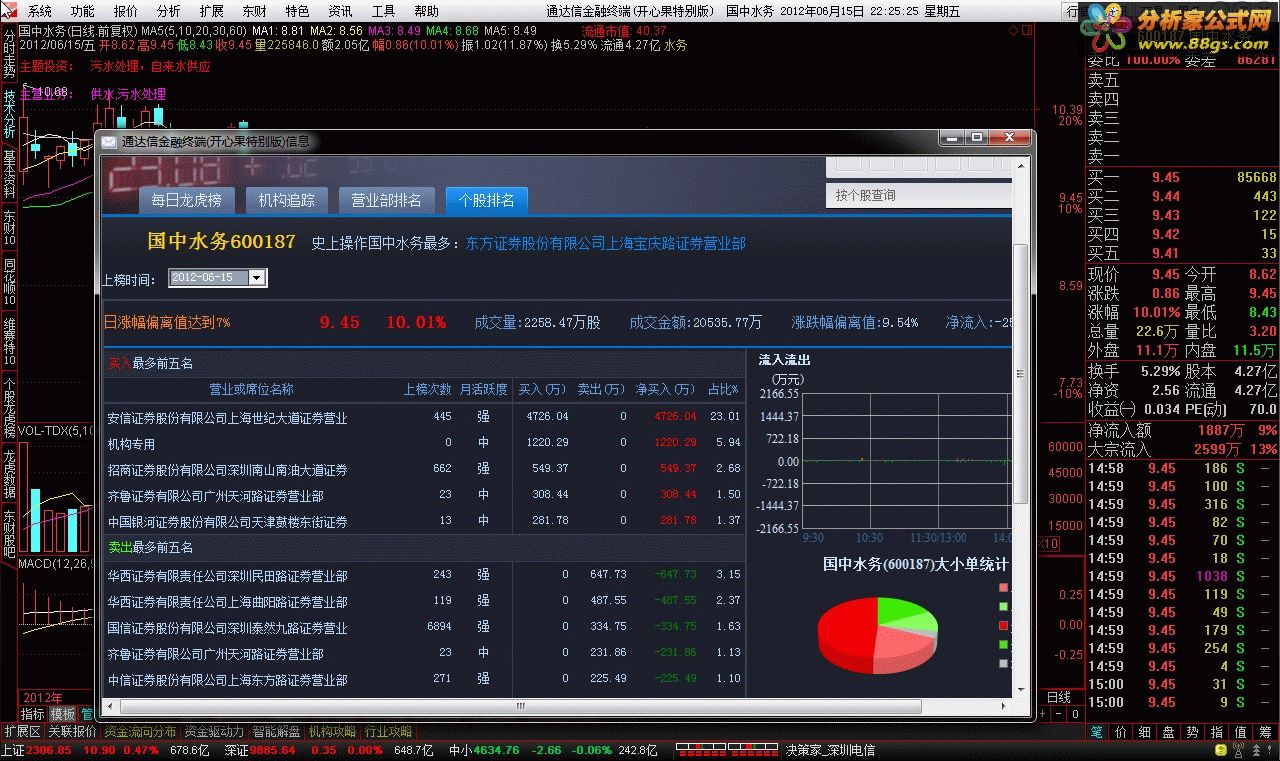
Task: Open the 分析 menu
Action: (169, 11)
